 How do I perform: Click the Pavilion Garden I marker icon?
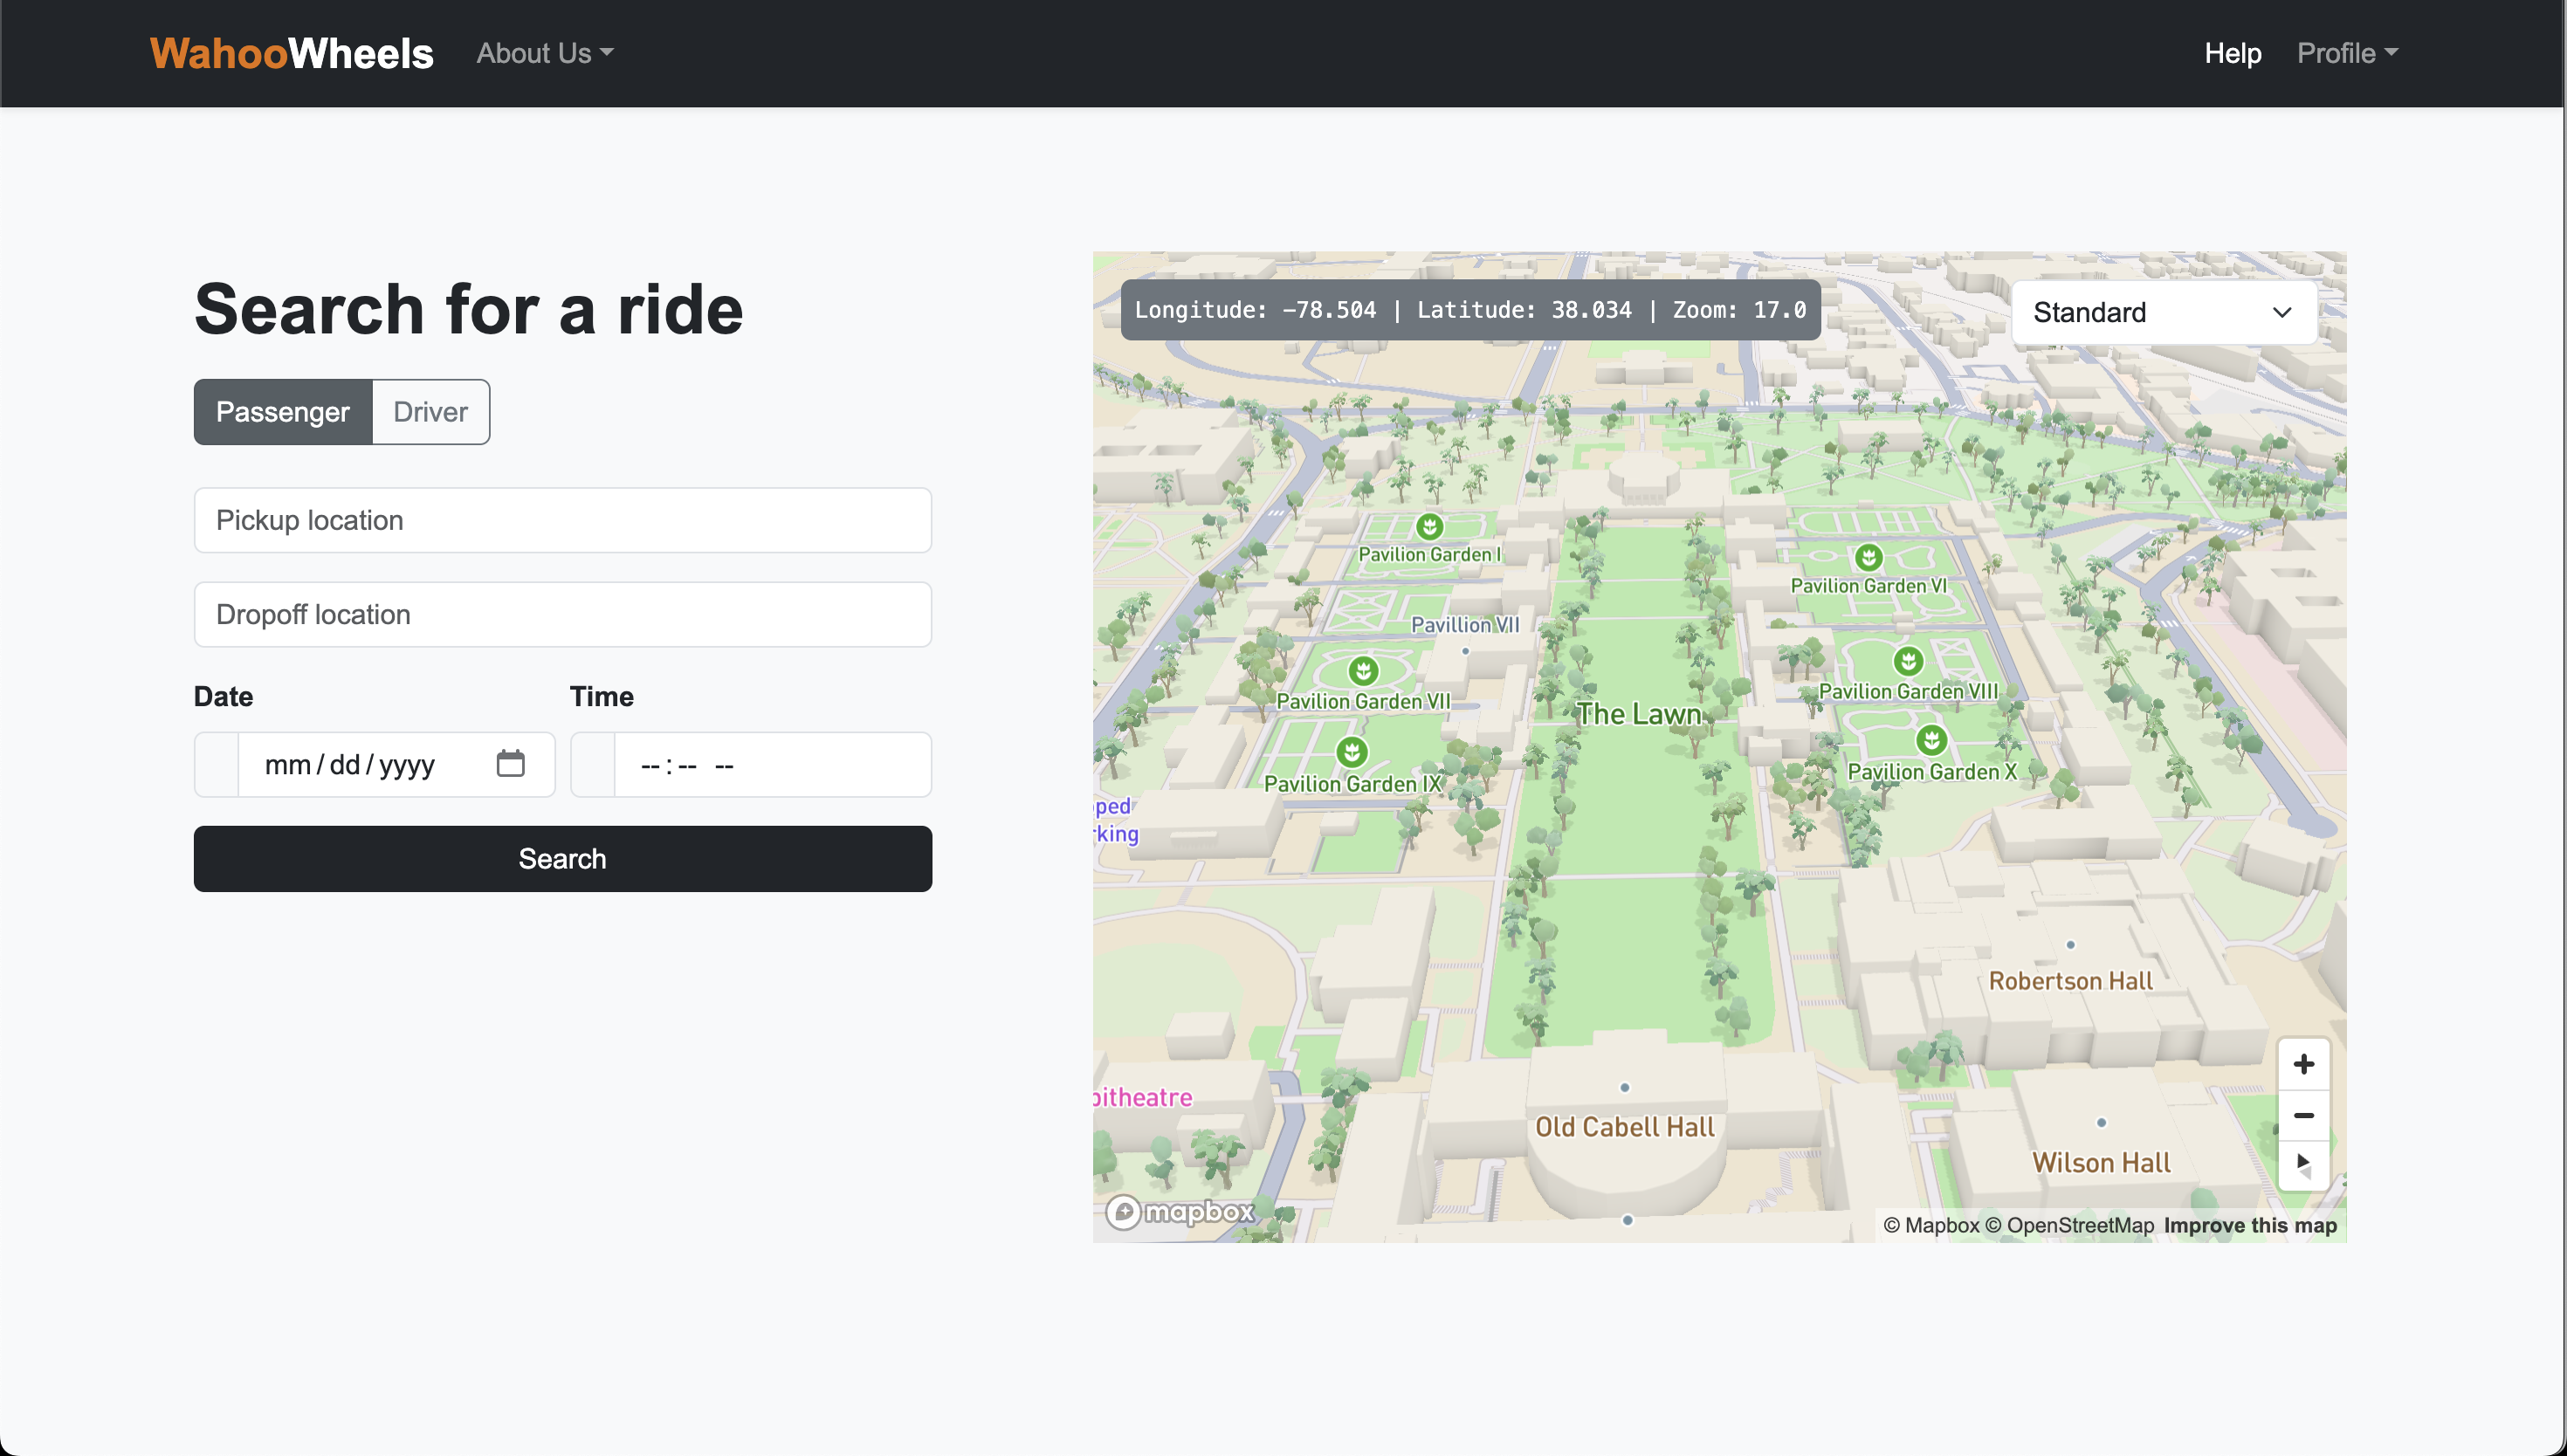coord(1429,526)
